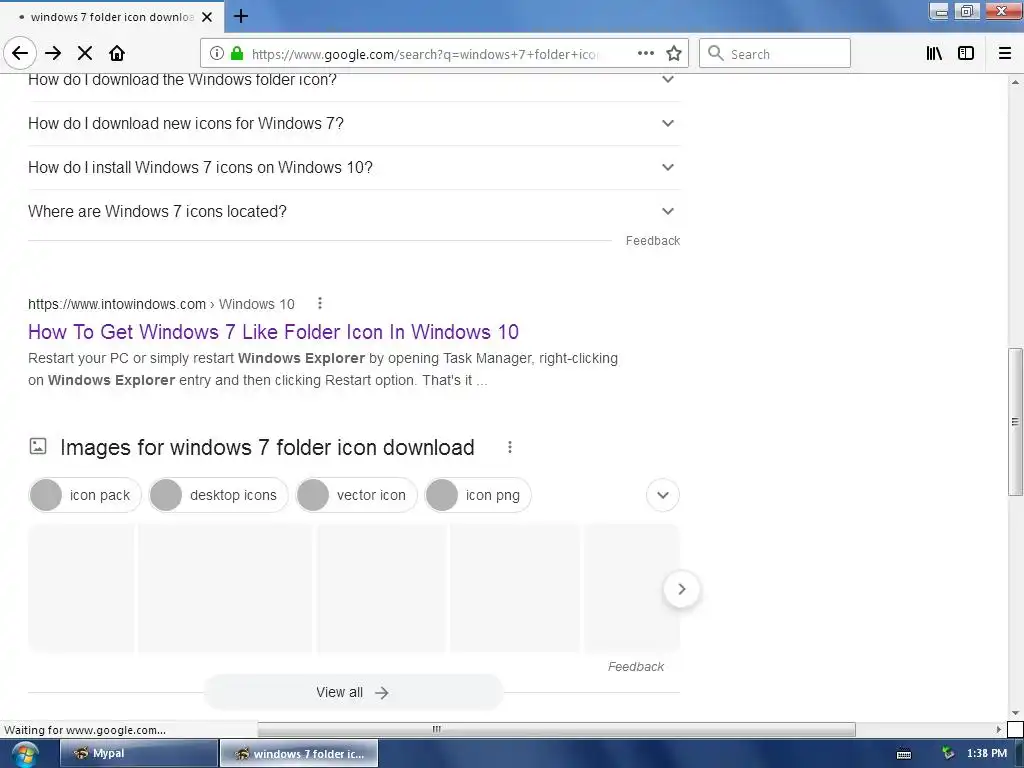Viewport: 1024px width, 768px height.
Task: Click the 'Images for windows 7 folder icon download' heading
Action: coord(267,447)
